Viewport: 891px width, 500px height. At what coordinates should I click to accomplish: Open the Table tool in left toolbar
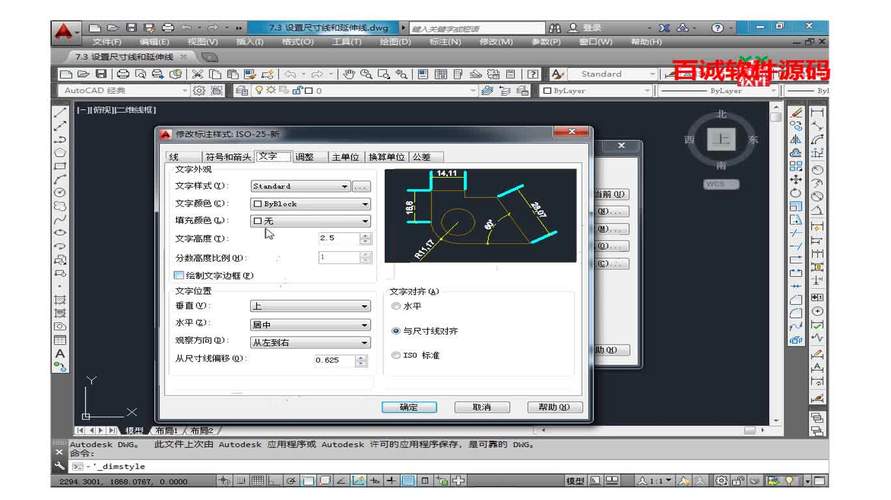pyautogui.click(x=60, y=340)
